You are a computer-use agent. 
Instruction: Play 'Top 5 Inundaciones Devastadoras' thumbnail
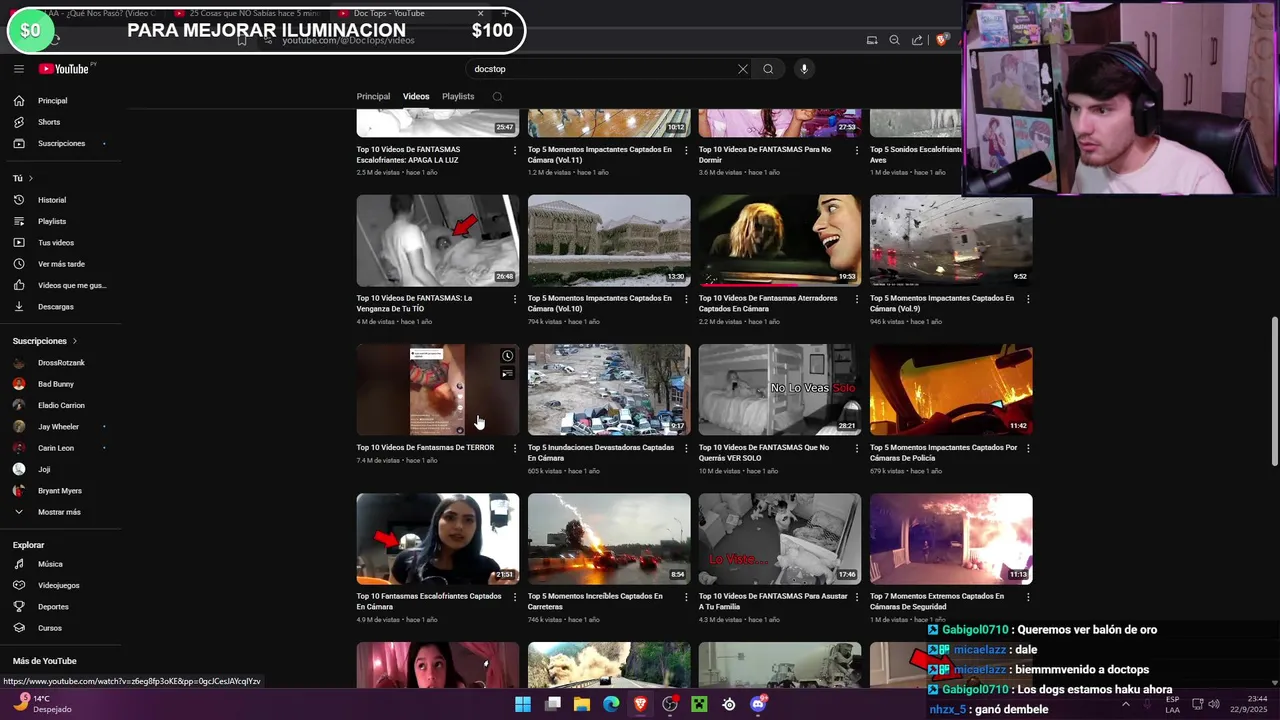pos(609,390)
